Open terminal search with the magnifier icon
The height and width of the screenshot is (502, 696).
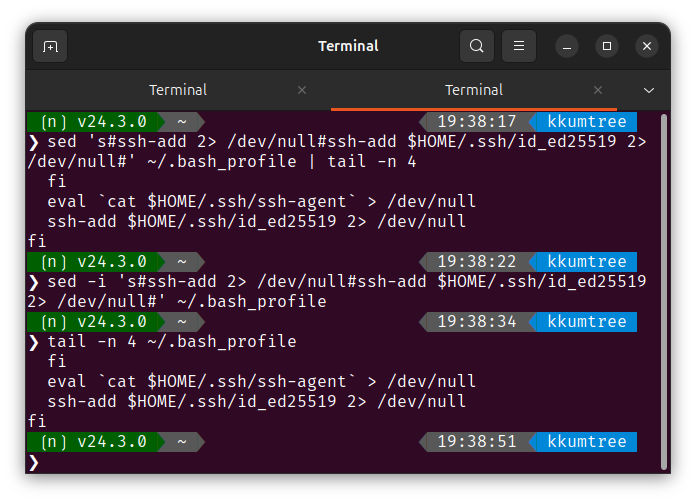[x=477, y=46]
